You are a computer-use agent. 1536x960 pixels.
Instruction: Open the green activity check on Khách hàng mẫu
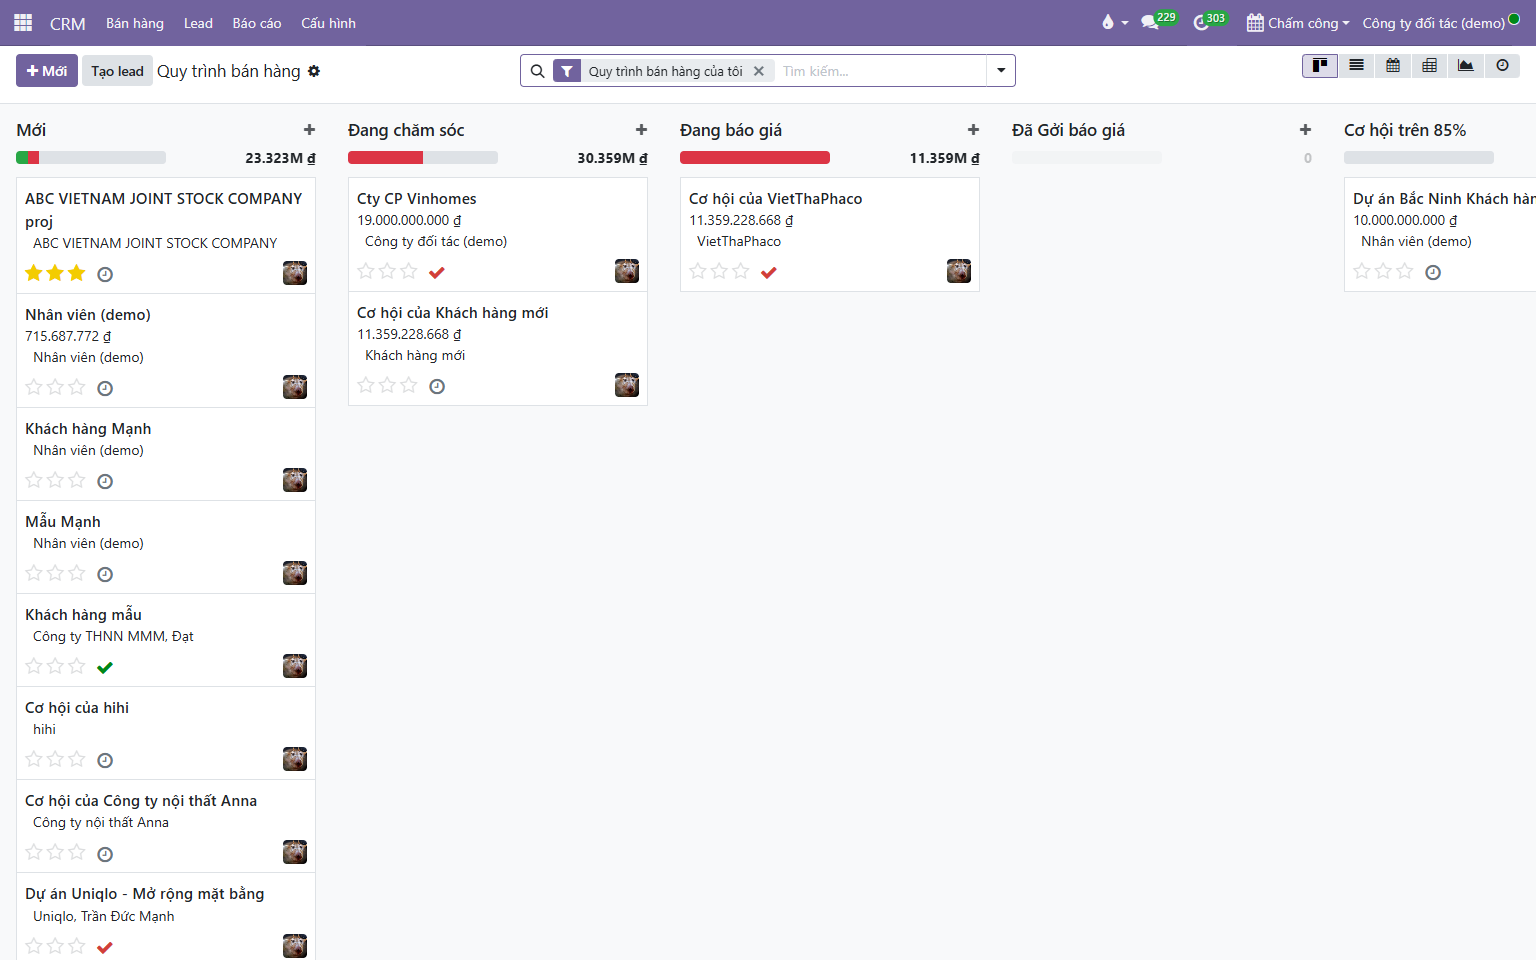pos(105,668)
